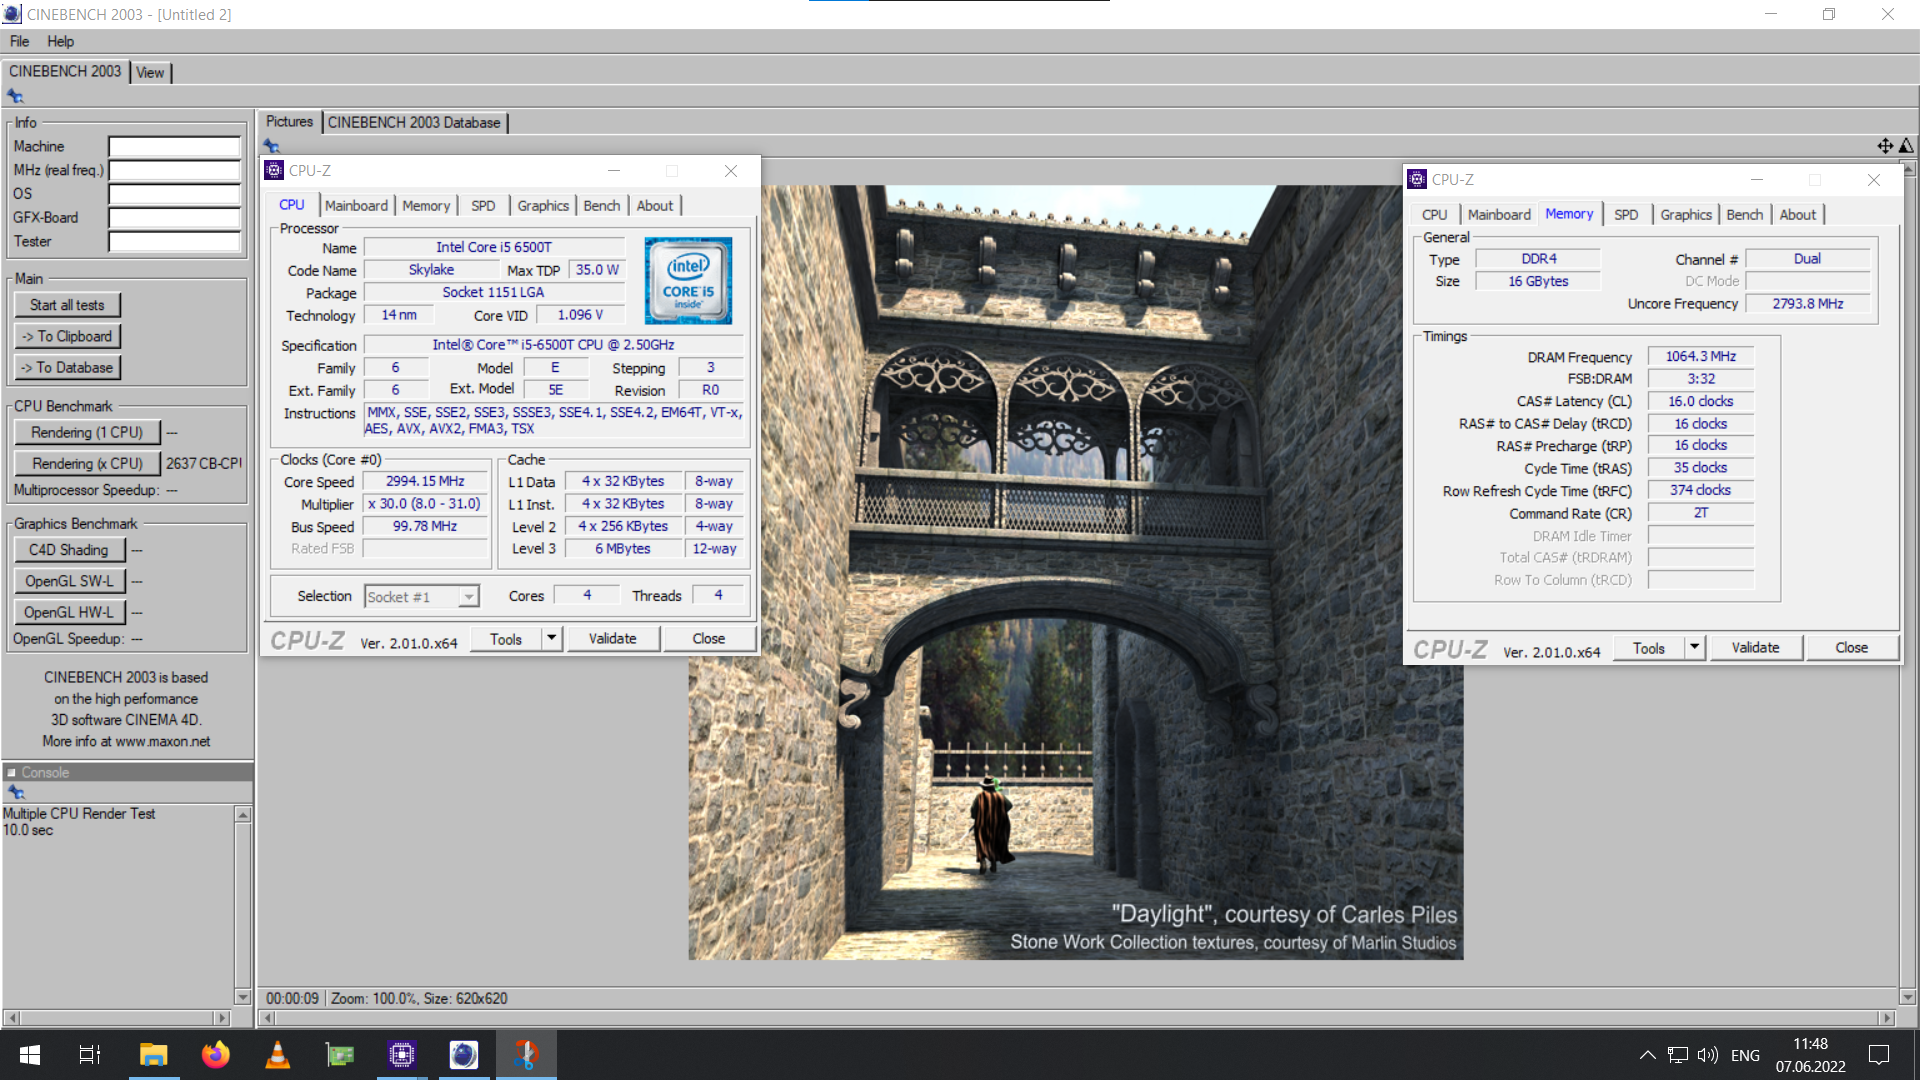
Task: Click the To Clipboard button
Action: (67, 337)
